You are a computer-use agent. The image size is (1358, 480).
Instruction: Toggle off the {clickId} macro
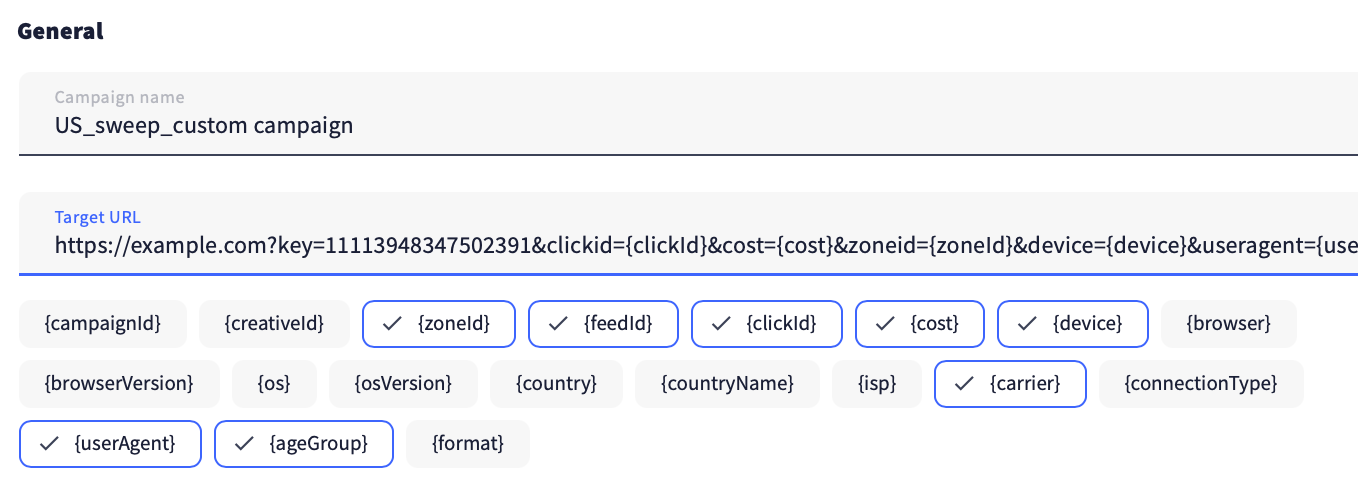(766, 323)
